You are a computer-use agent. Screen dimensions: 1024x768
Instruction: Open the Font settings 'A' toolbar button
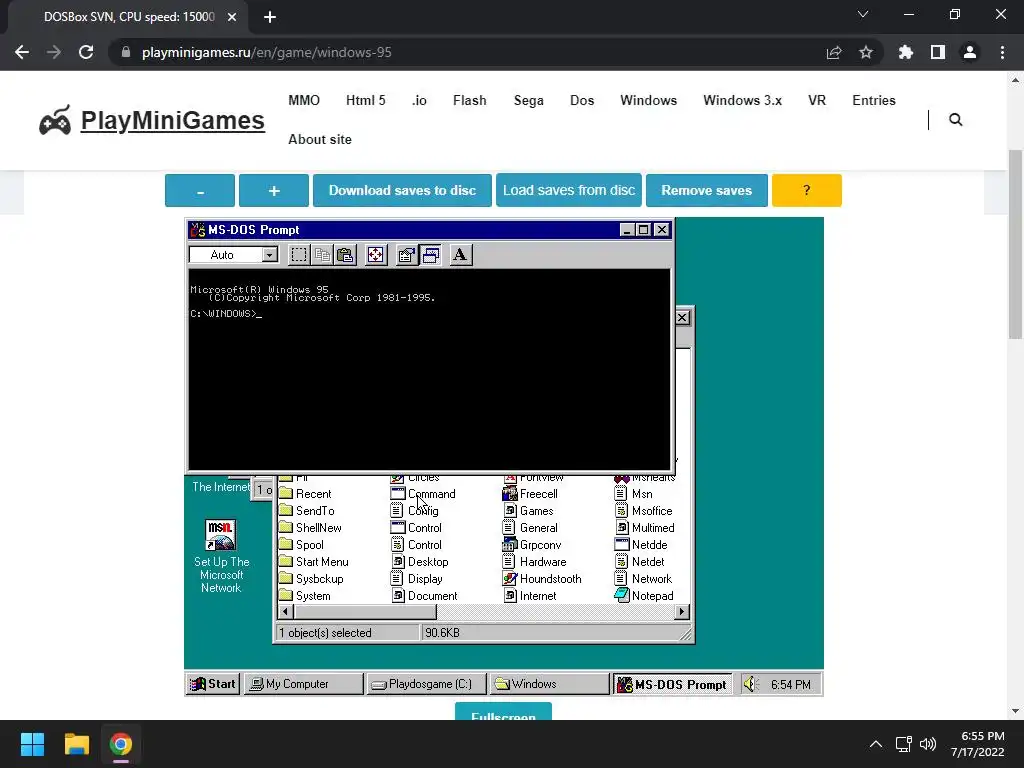point(460,255)
